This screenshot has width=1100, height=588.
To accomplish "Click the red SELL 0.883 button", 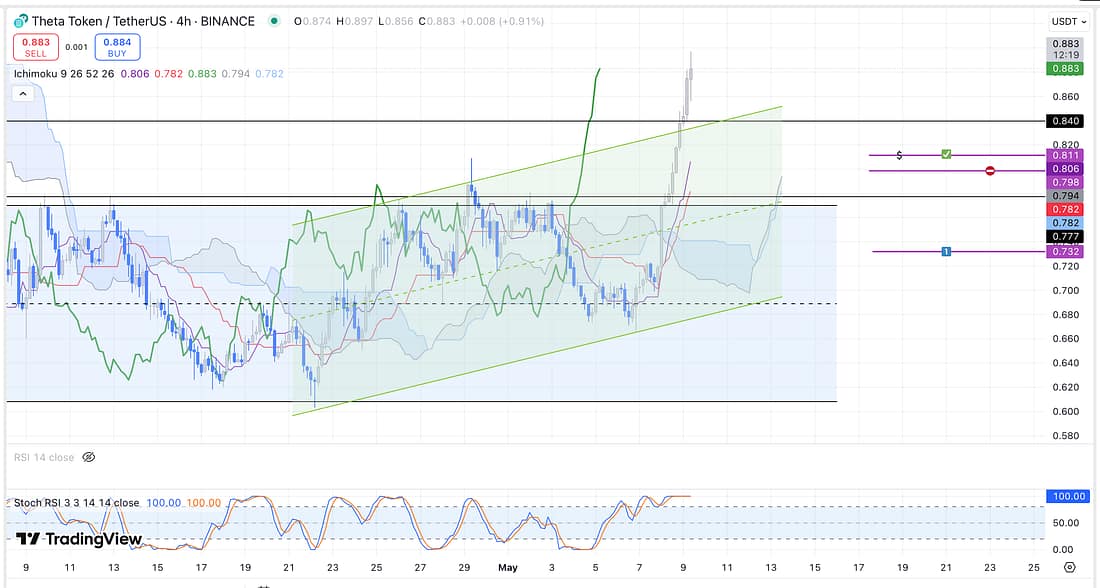I will (x=36, y=47).
